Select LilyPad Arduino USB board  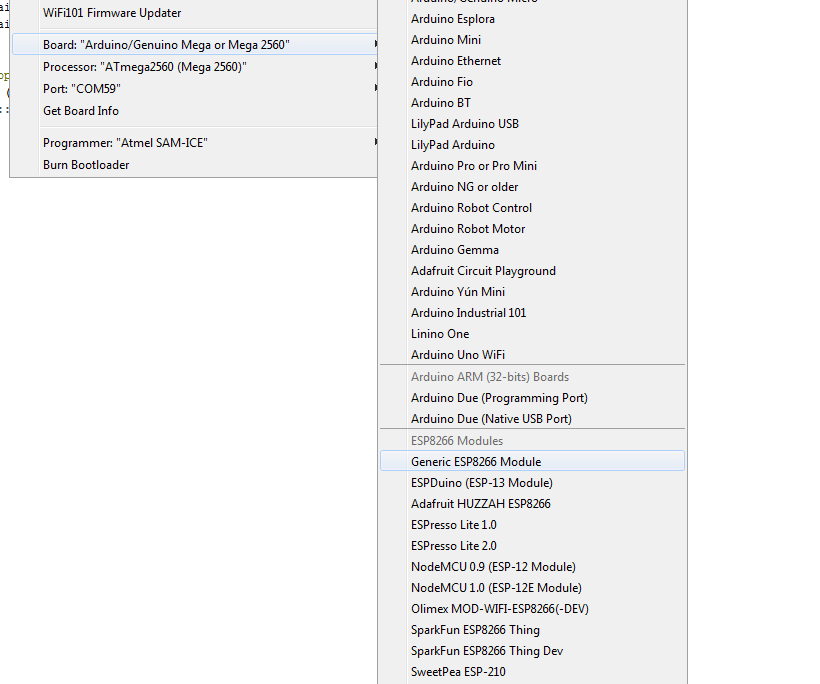(532, 124)
